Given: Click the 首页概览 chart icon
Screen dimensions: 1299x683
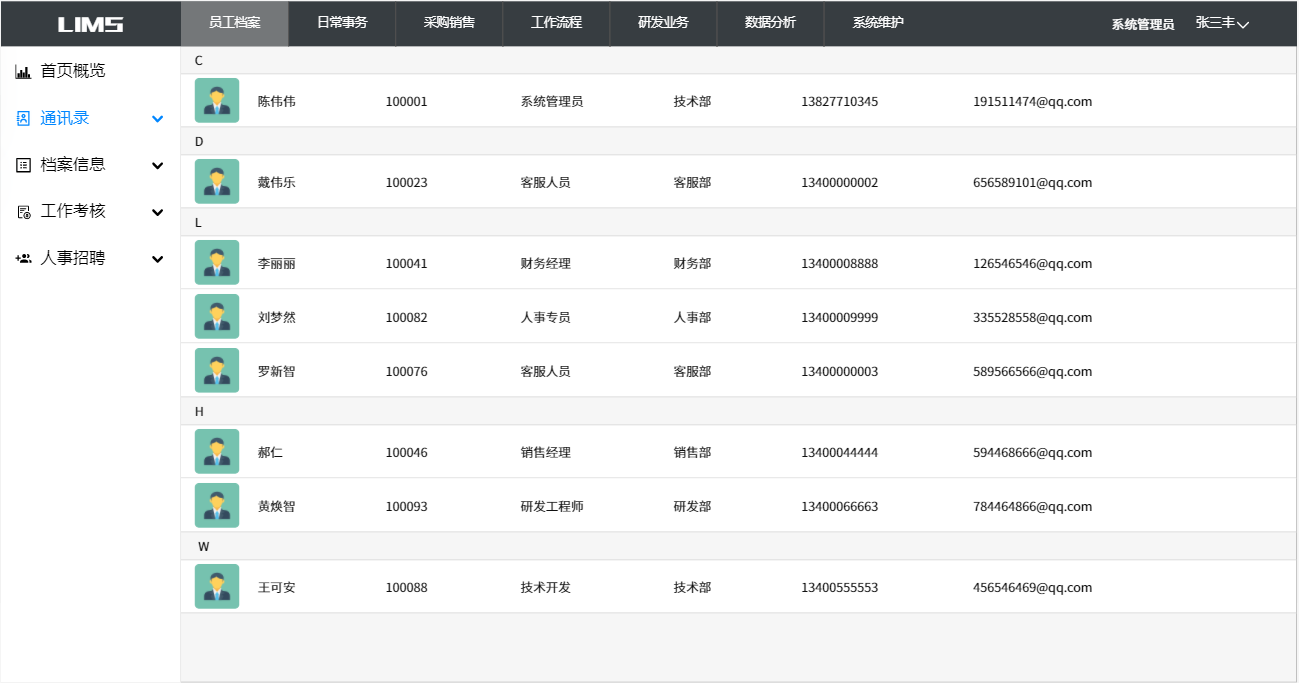Looking at the screenshot, I should tap(23, 71).
